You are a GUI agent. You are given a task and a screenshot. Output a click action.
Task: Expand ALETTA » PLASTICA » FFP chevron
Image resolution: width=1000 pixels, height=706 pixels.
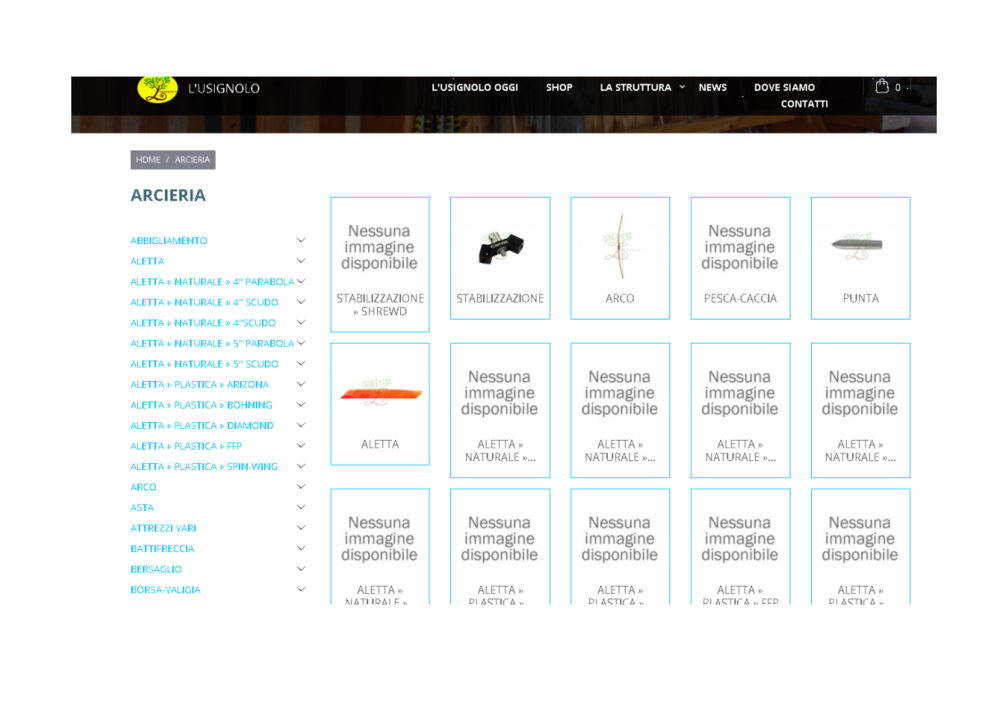301,446
